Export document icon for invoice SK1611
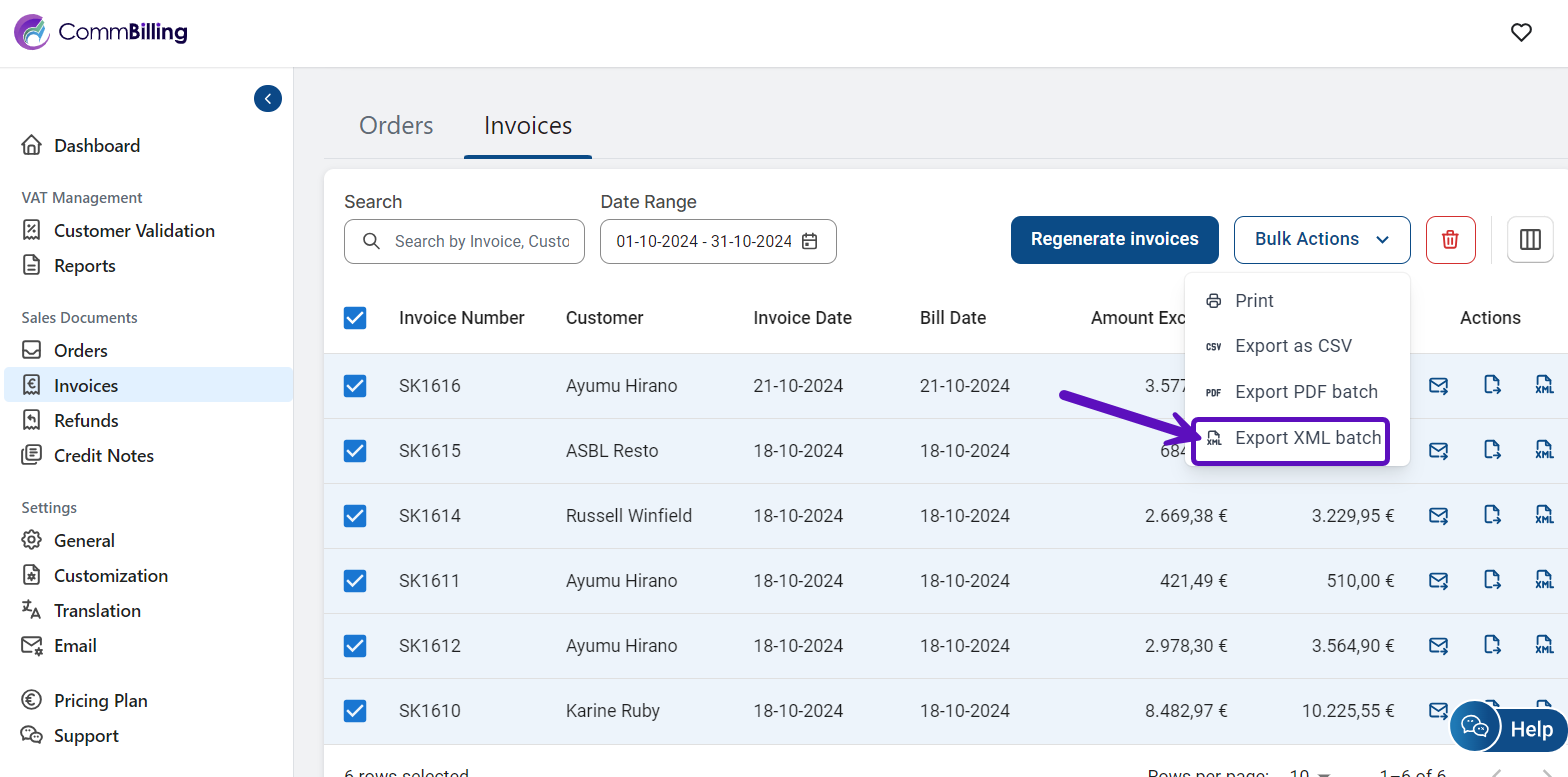This screenshot has height=777, width=1568. 1492,581
